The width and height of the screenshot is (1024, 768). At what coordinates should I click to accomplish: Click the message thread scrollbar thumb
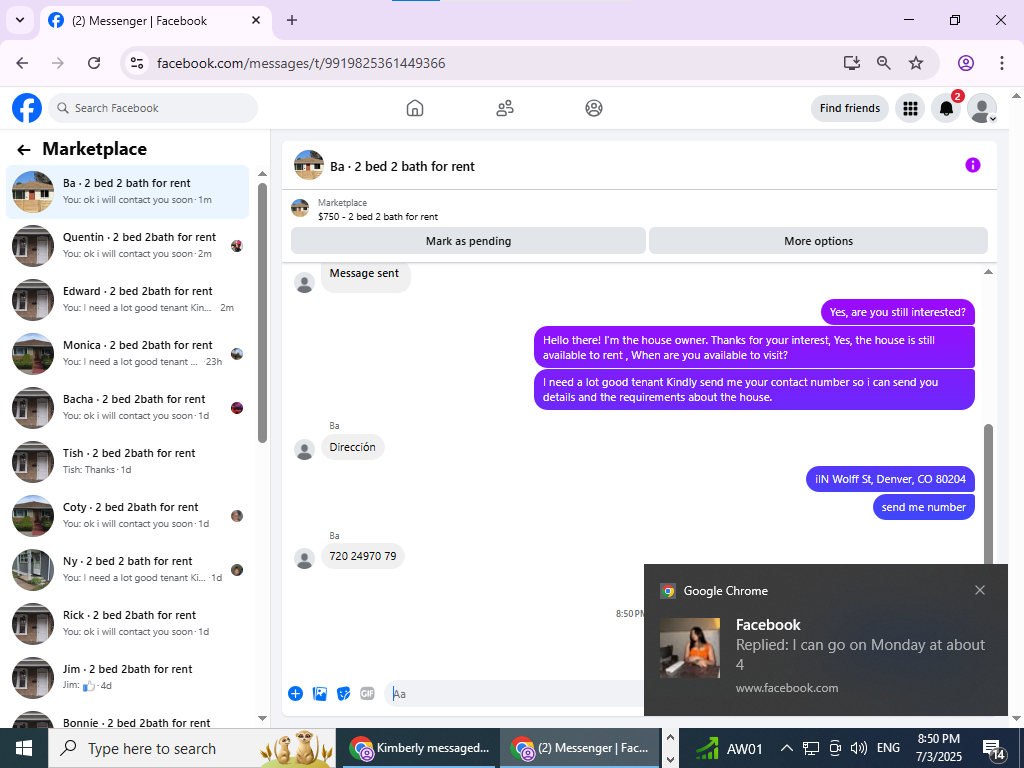(988, 496)
